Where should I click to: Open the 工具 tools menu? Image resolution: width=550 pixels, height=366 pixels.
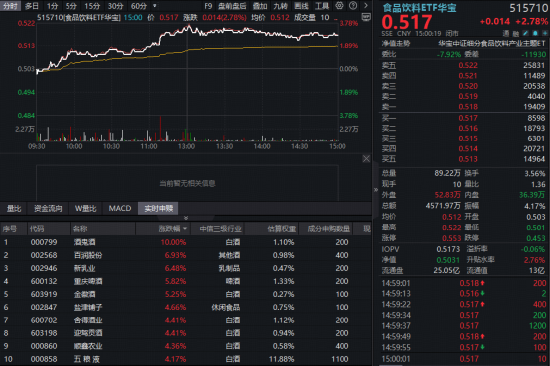[x=322, y=6]
